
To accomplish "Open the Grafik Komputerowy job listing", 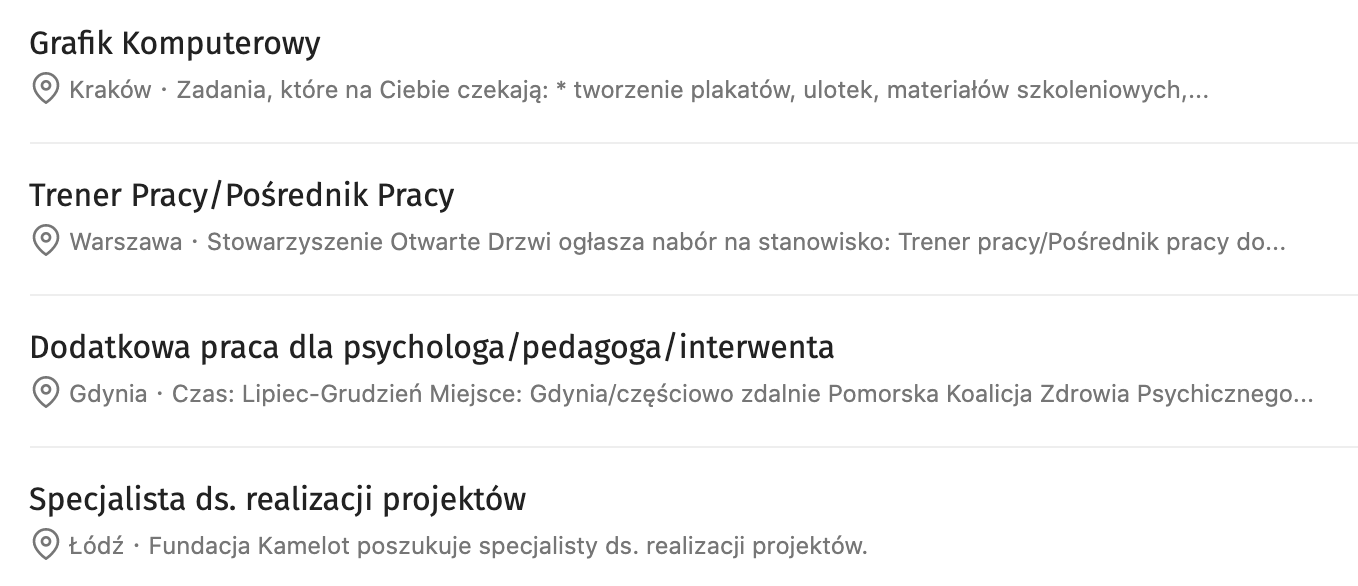I will 175,44.
